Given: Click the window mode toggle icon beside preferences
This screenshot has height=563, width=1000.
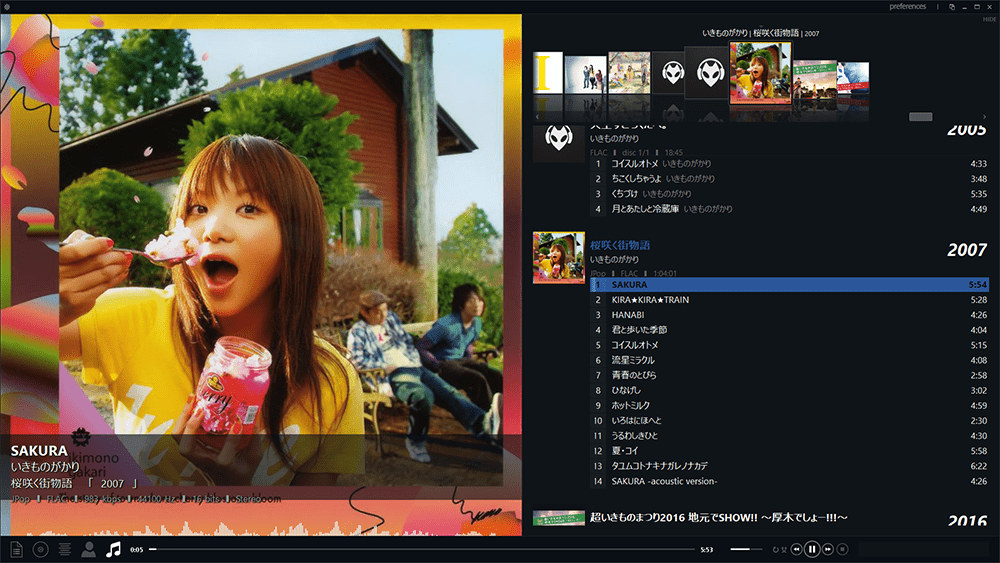Looking at the screenshot, I should pos(952,6).
